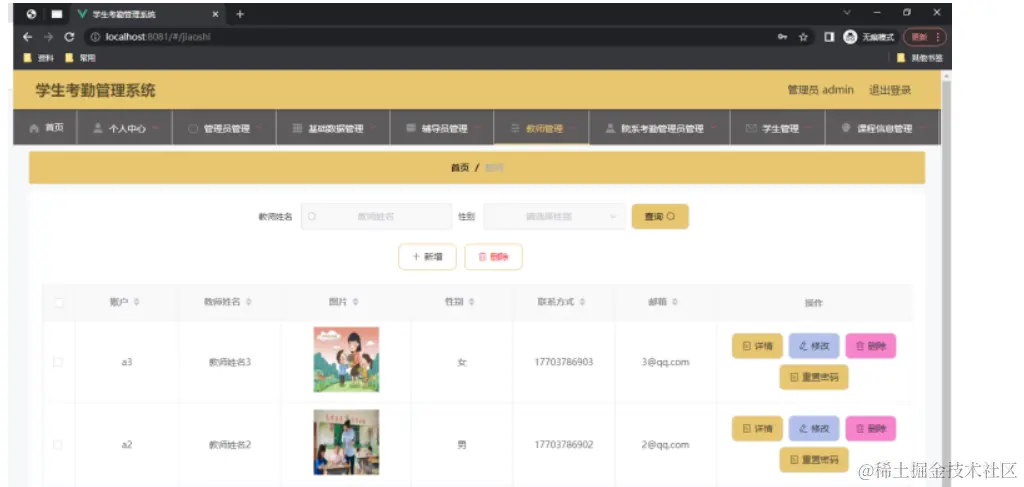Screen dimensions: 1024x487
Task: Expand the 辅导员管理 menu
Action: point(442,129)
